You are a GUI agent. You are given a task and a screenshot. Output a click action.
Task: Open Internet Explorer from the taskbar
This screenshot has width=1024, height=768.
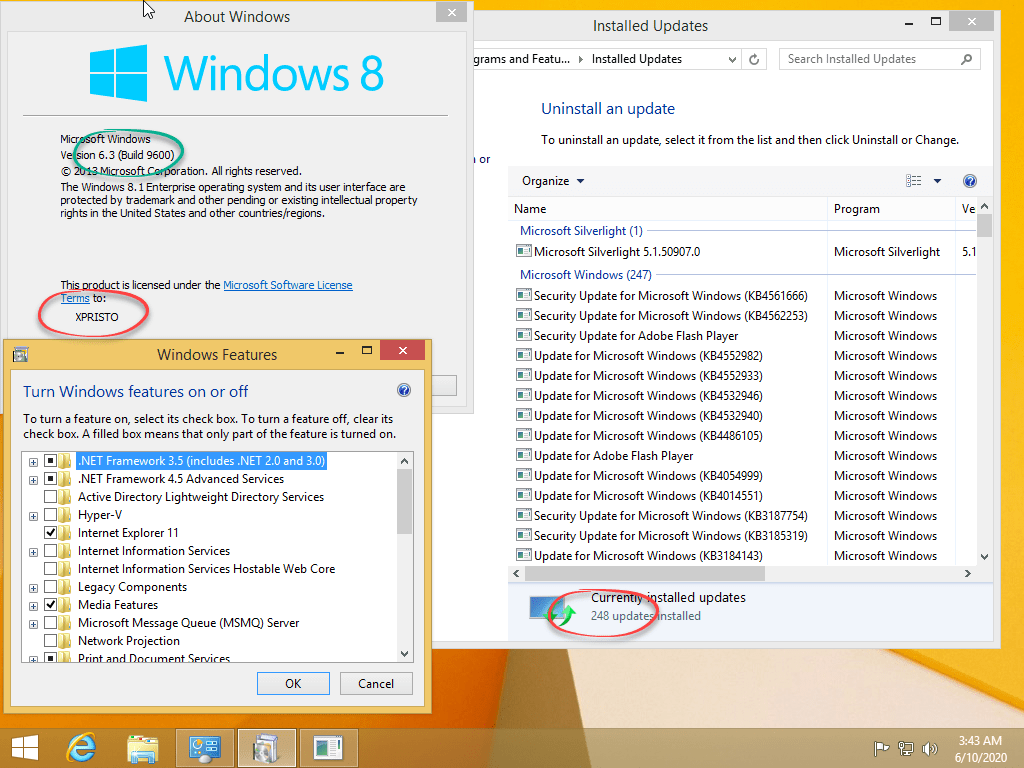82,748
